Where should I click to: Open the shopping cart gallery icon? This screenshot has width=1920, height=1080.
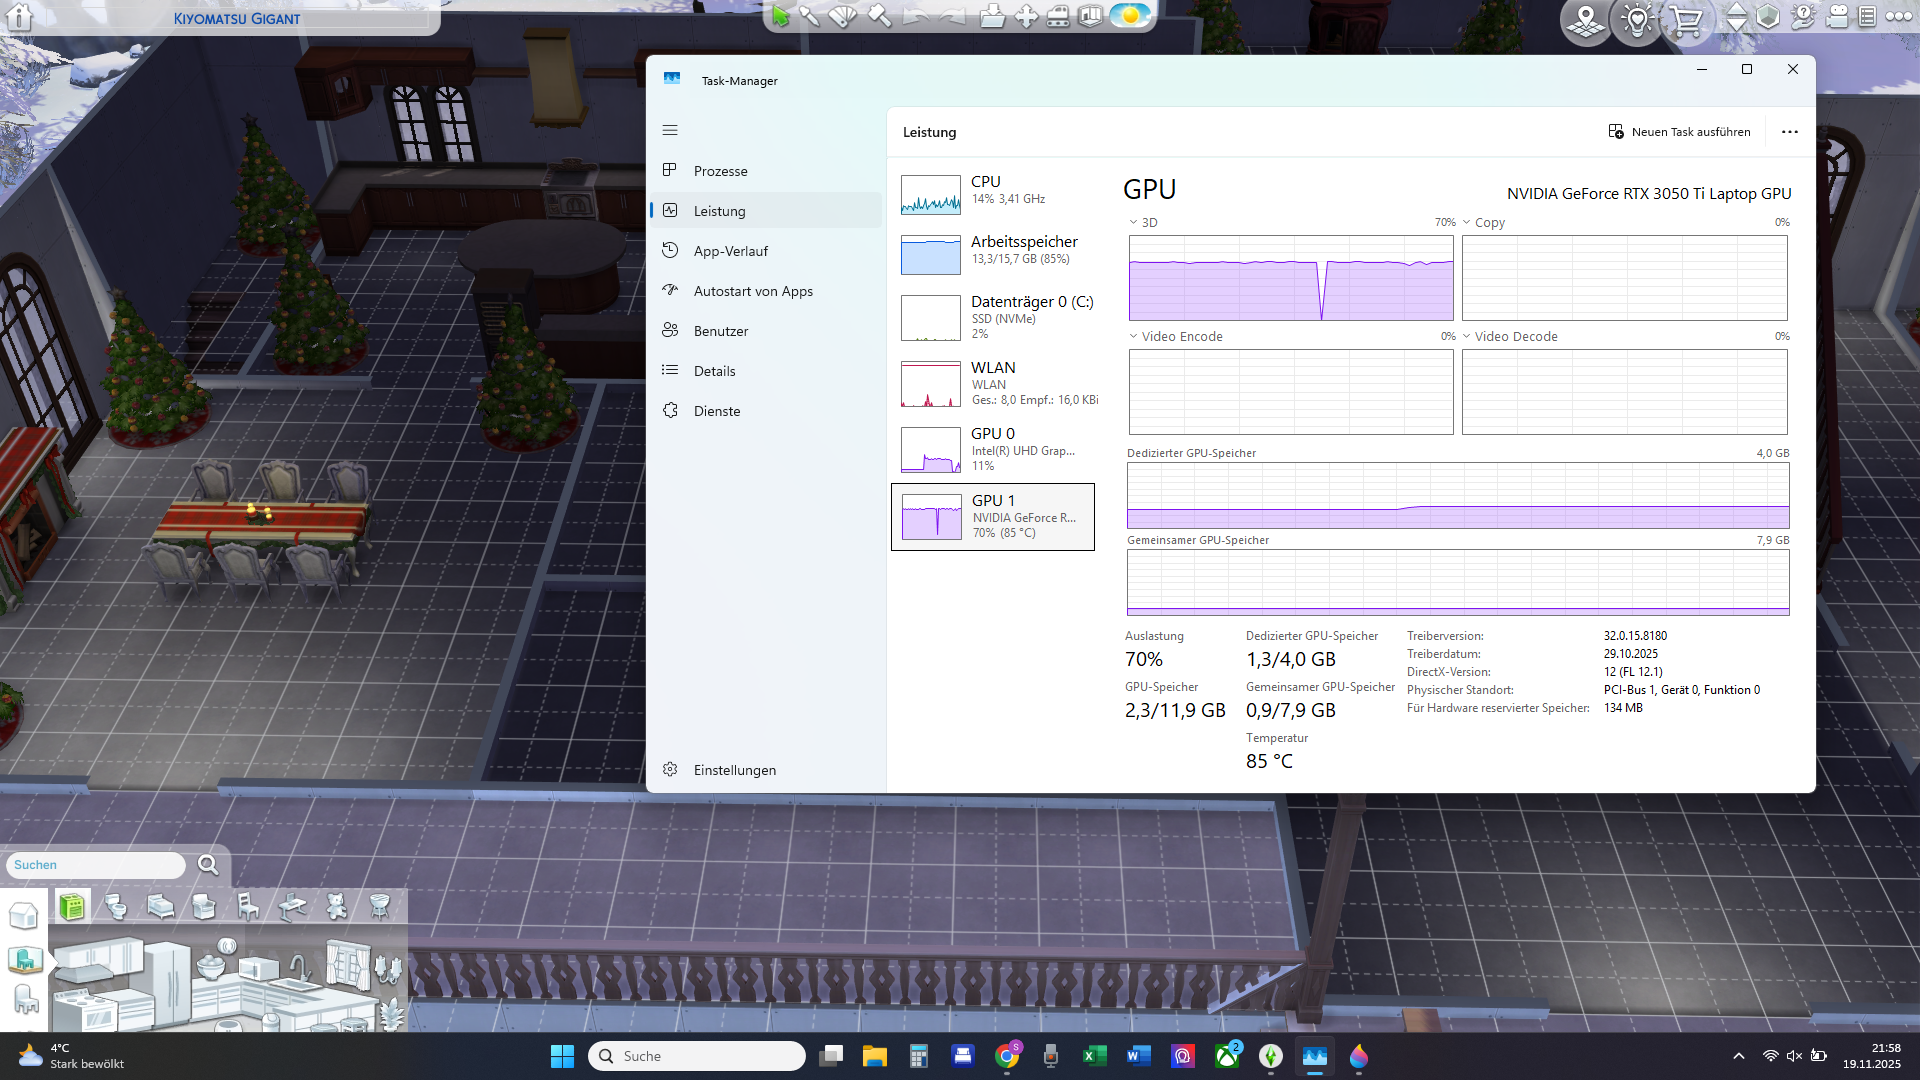[x=1687, y=19]
